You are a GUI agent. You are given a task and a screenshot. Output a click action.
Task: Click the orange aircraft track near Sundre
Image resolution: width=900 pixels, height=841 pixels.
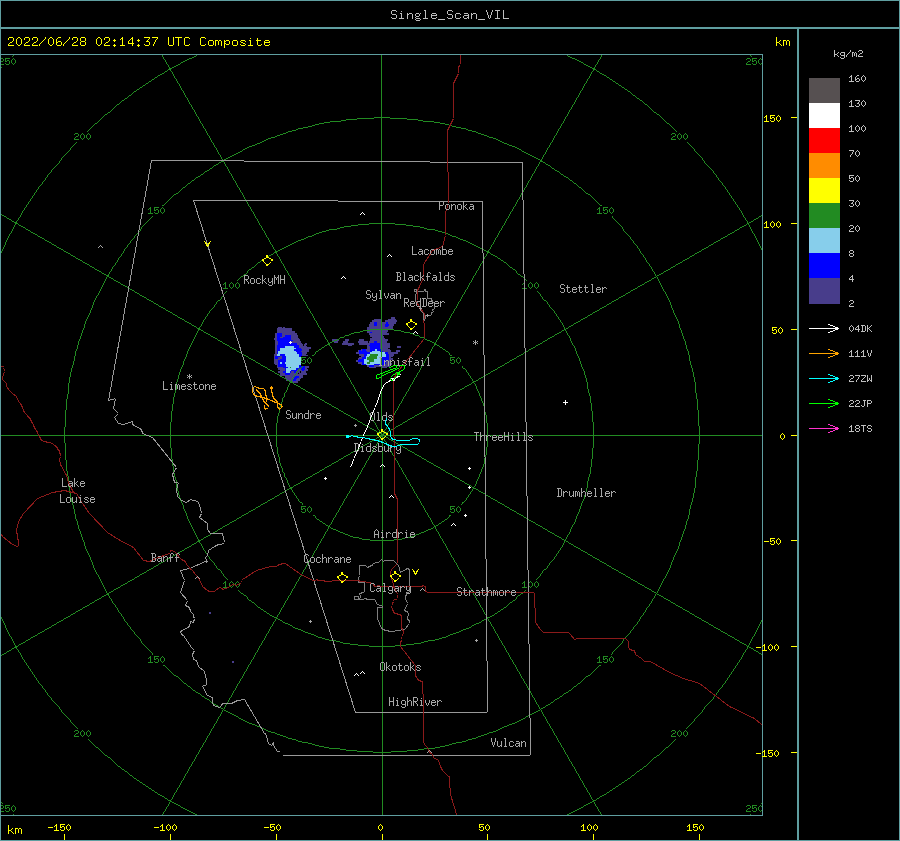click(x=267, y=397)
